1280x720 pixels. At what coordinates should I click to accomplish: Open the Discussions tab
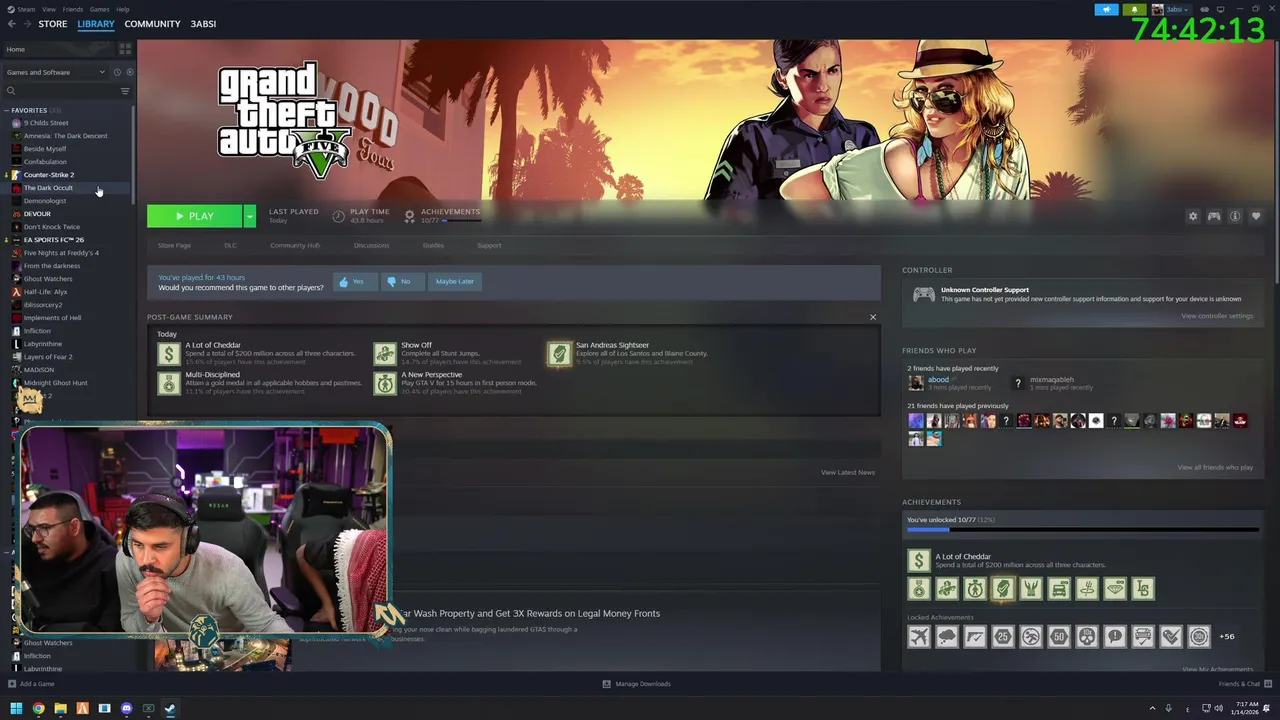coord(371,245)
